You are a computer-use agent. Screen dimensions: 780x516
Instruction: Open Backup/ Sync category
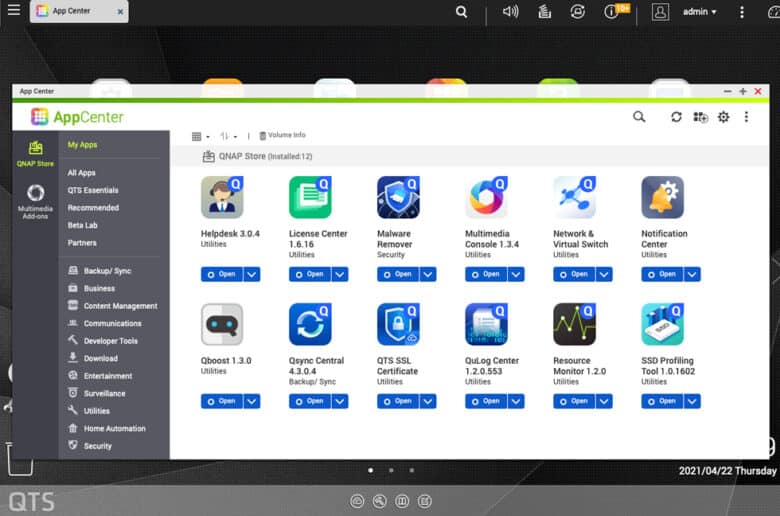coord(99,271)
